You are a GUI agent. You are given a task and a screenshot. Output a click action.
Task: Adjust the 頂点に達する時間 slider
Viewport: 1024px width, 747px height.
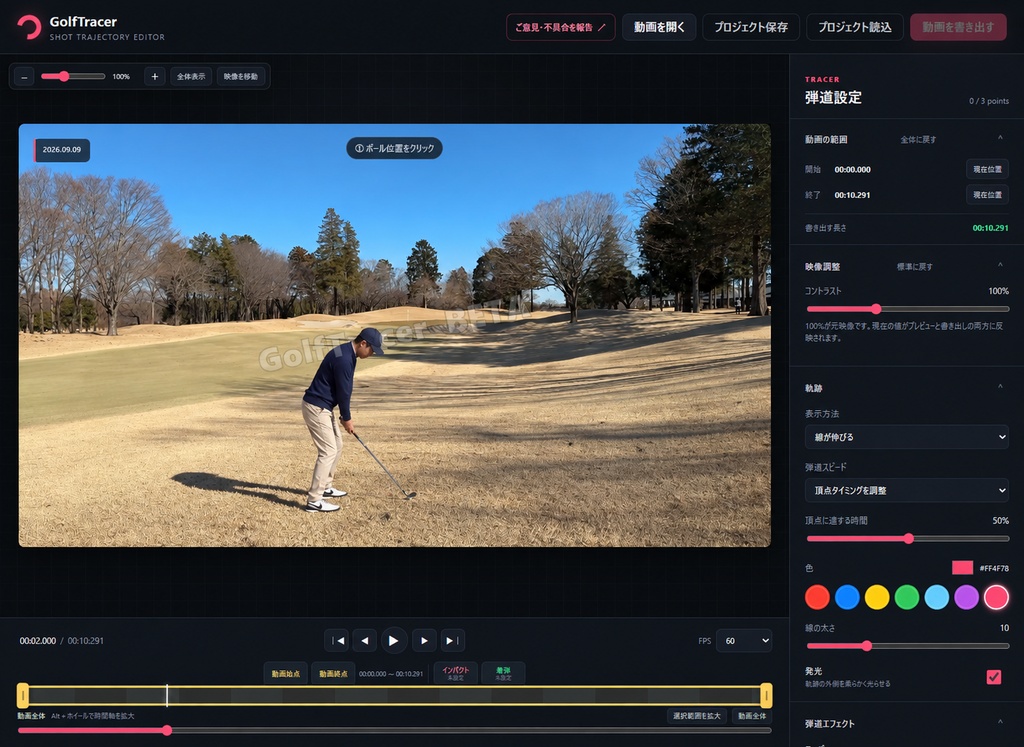tap(908, 539)
